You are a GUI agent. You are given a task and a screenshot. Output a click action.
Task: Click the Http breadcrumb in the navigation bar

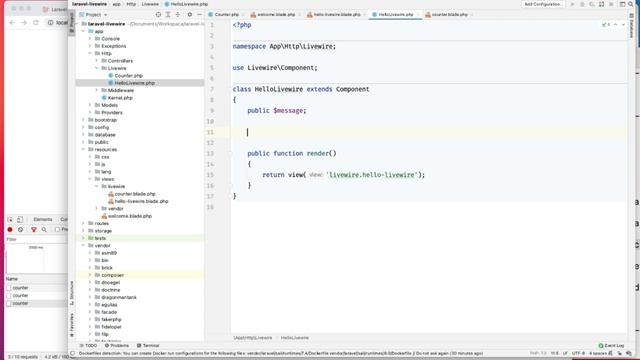click(x=131, y=4)
